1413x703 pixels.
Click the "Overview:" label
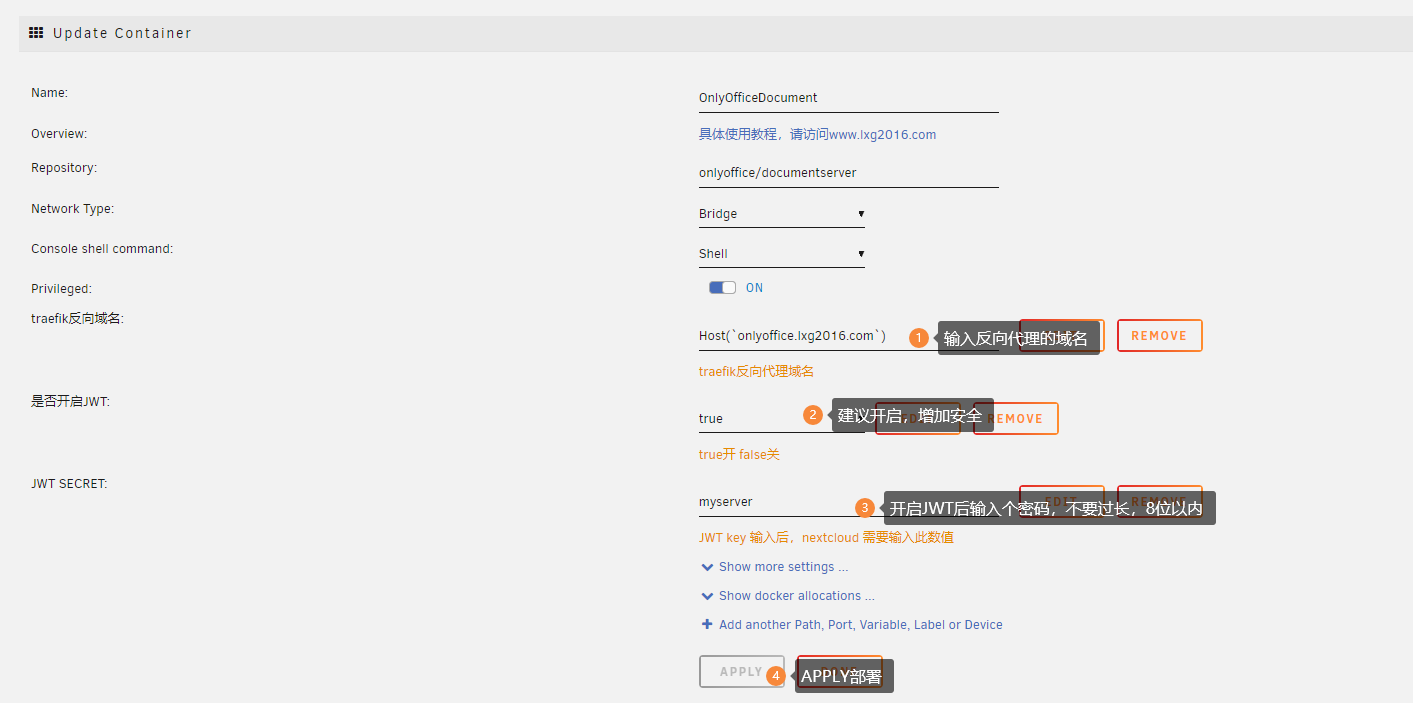point(59,134)
